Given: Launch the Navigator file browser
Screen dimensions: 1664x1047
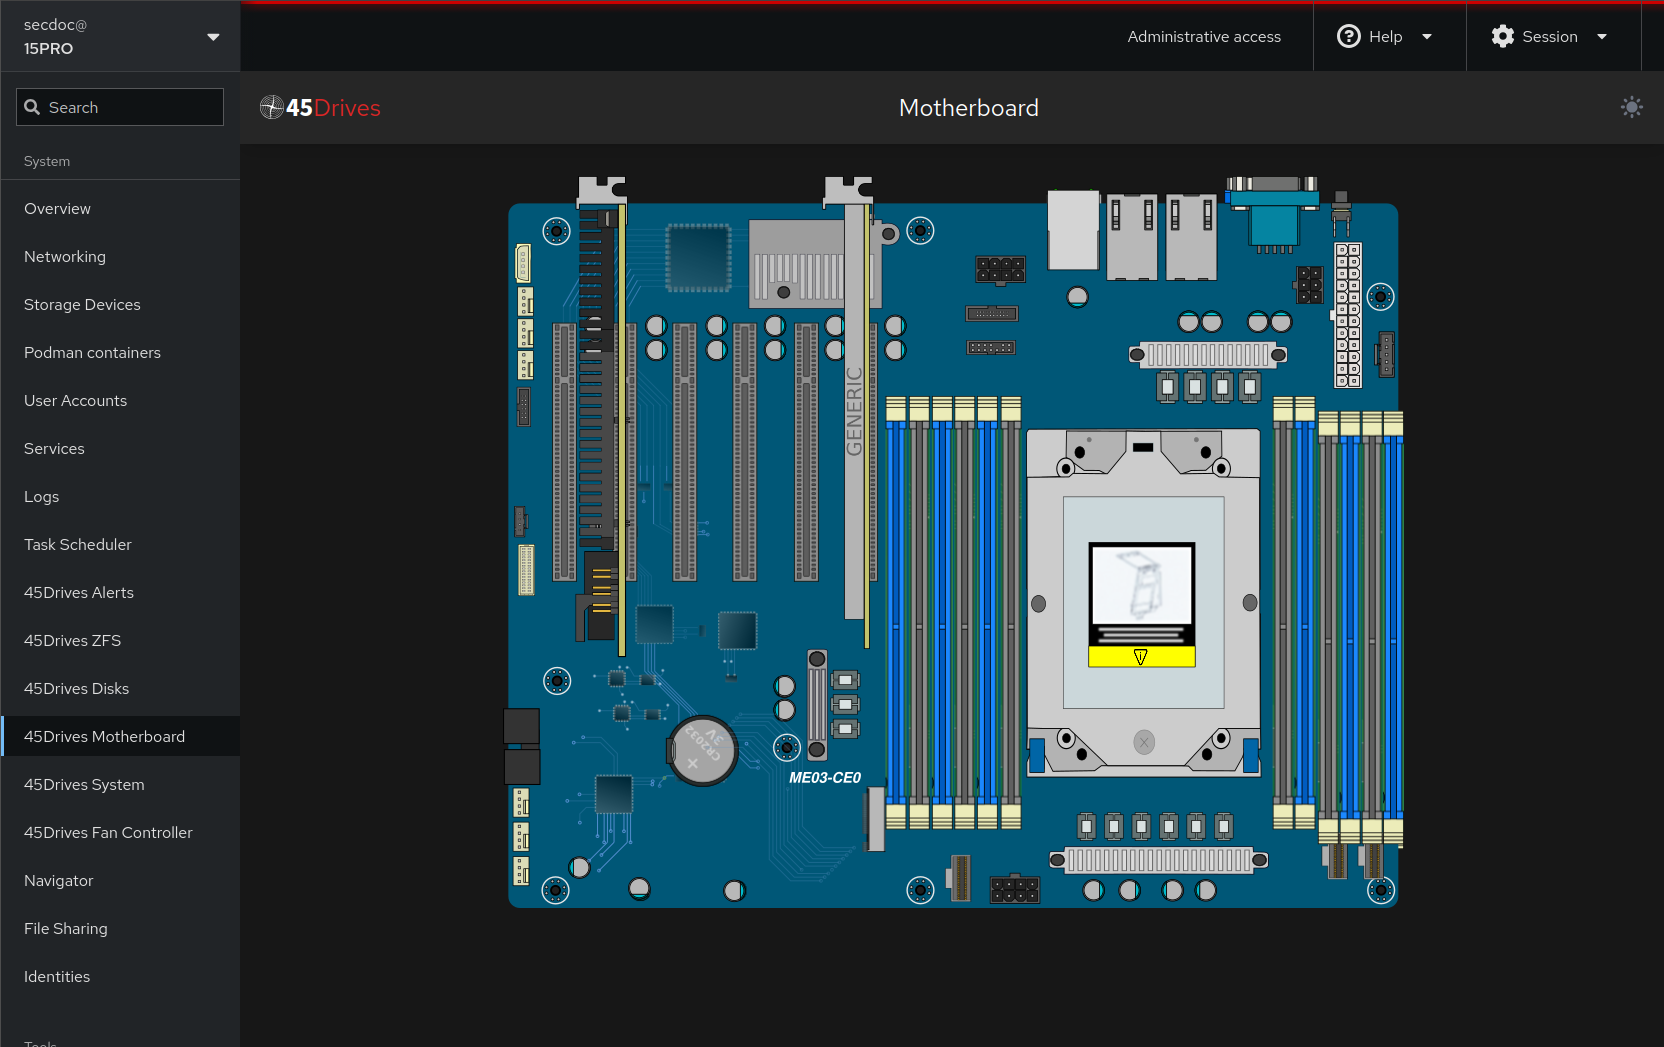Looking at the screenshot, I should coord(120,880).
